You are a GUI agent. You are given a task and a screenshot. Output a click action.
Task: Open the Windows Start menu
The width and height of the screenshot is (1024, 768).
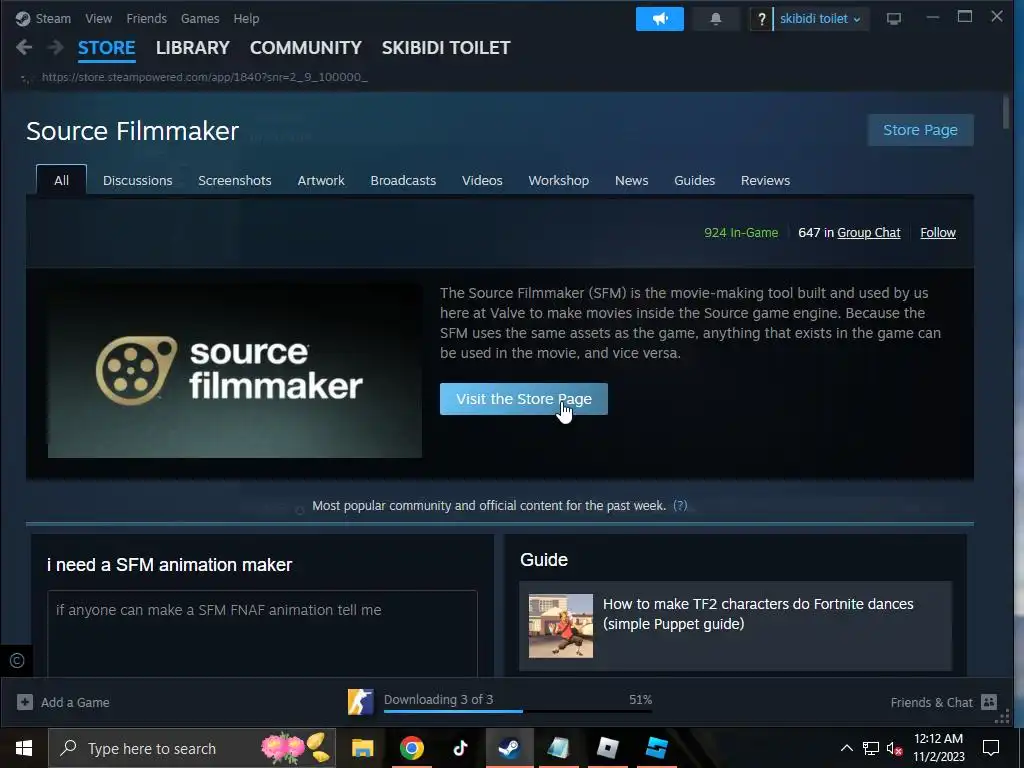pyautogui.click(x=24, y=748)
